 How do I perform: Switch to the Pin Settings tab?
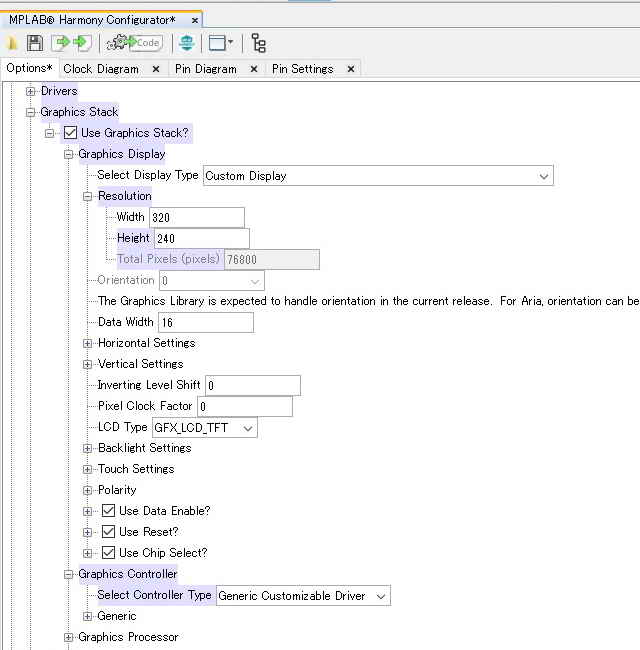(x=302, y=69)
